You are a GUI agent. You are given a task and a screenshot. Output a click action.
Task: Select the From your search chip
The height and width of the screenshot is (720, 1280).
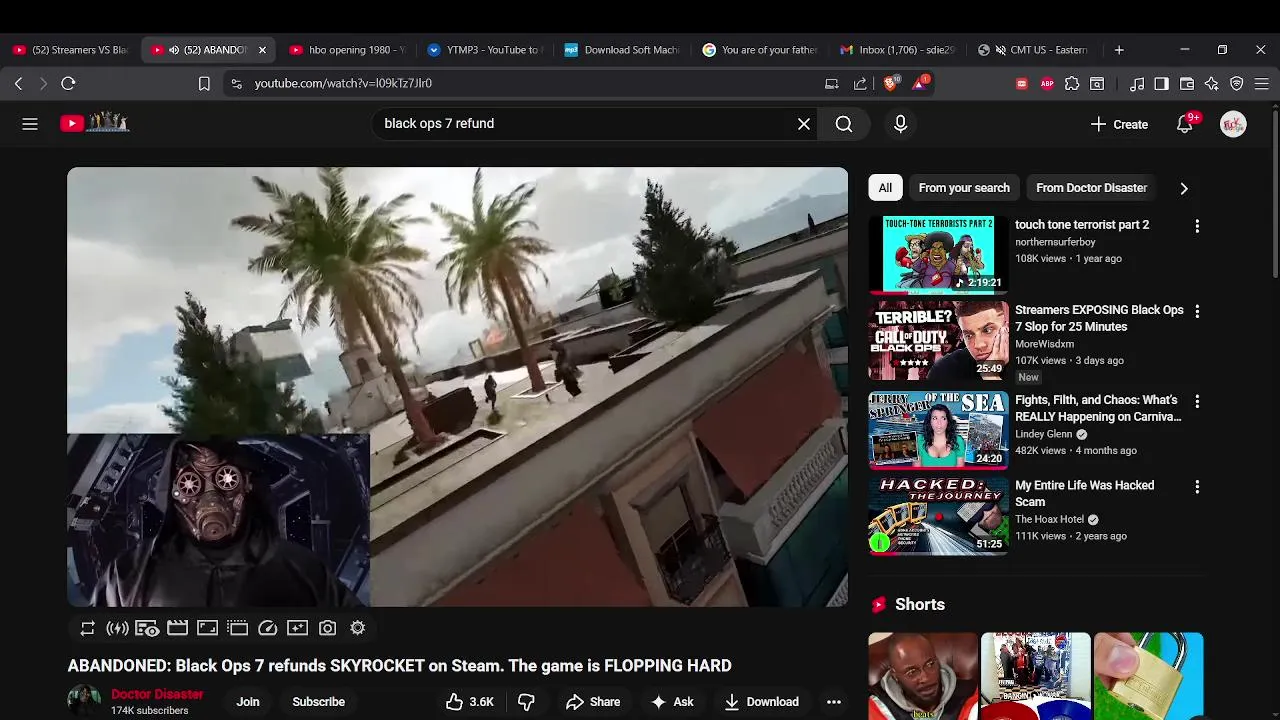point(964,188)
